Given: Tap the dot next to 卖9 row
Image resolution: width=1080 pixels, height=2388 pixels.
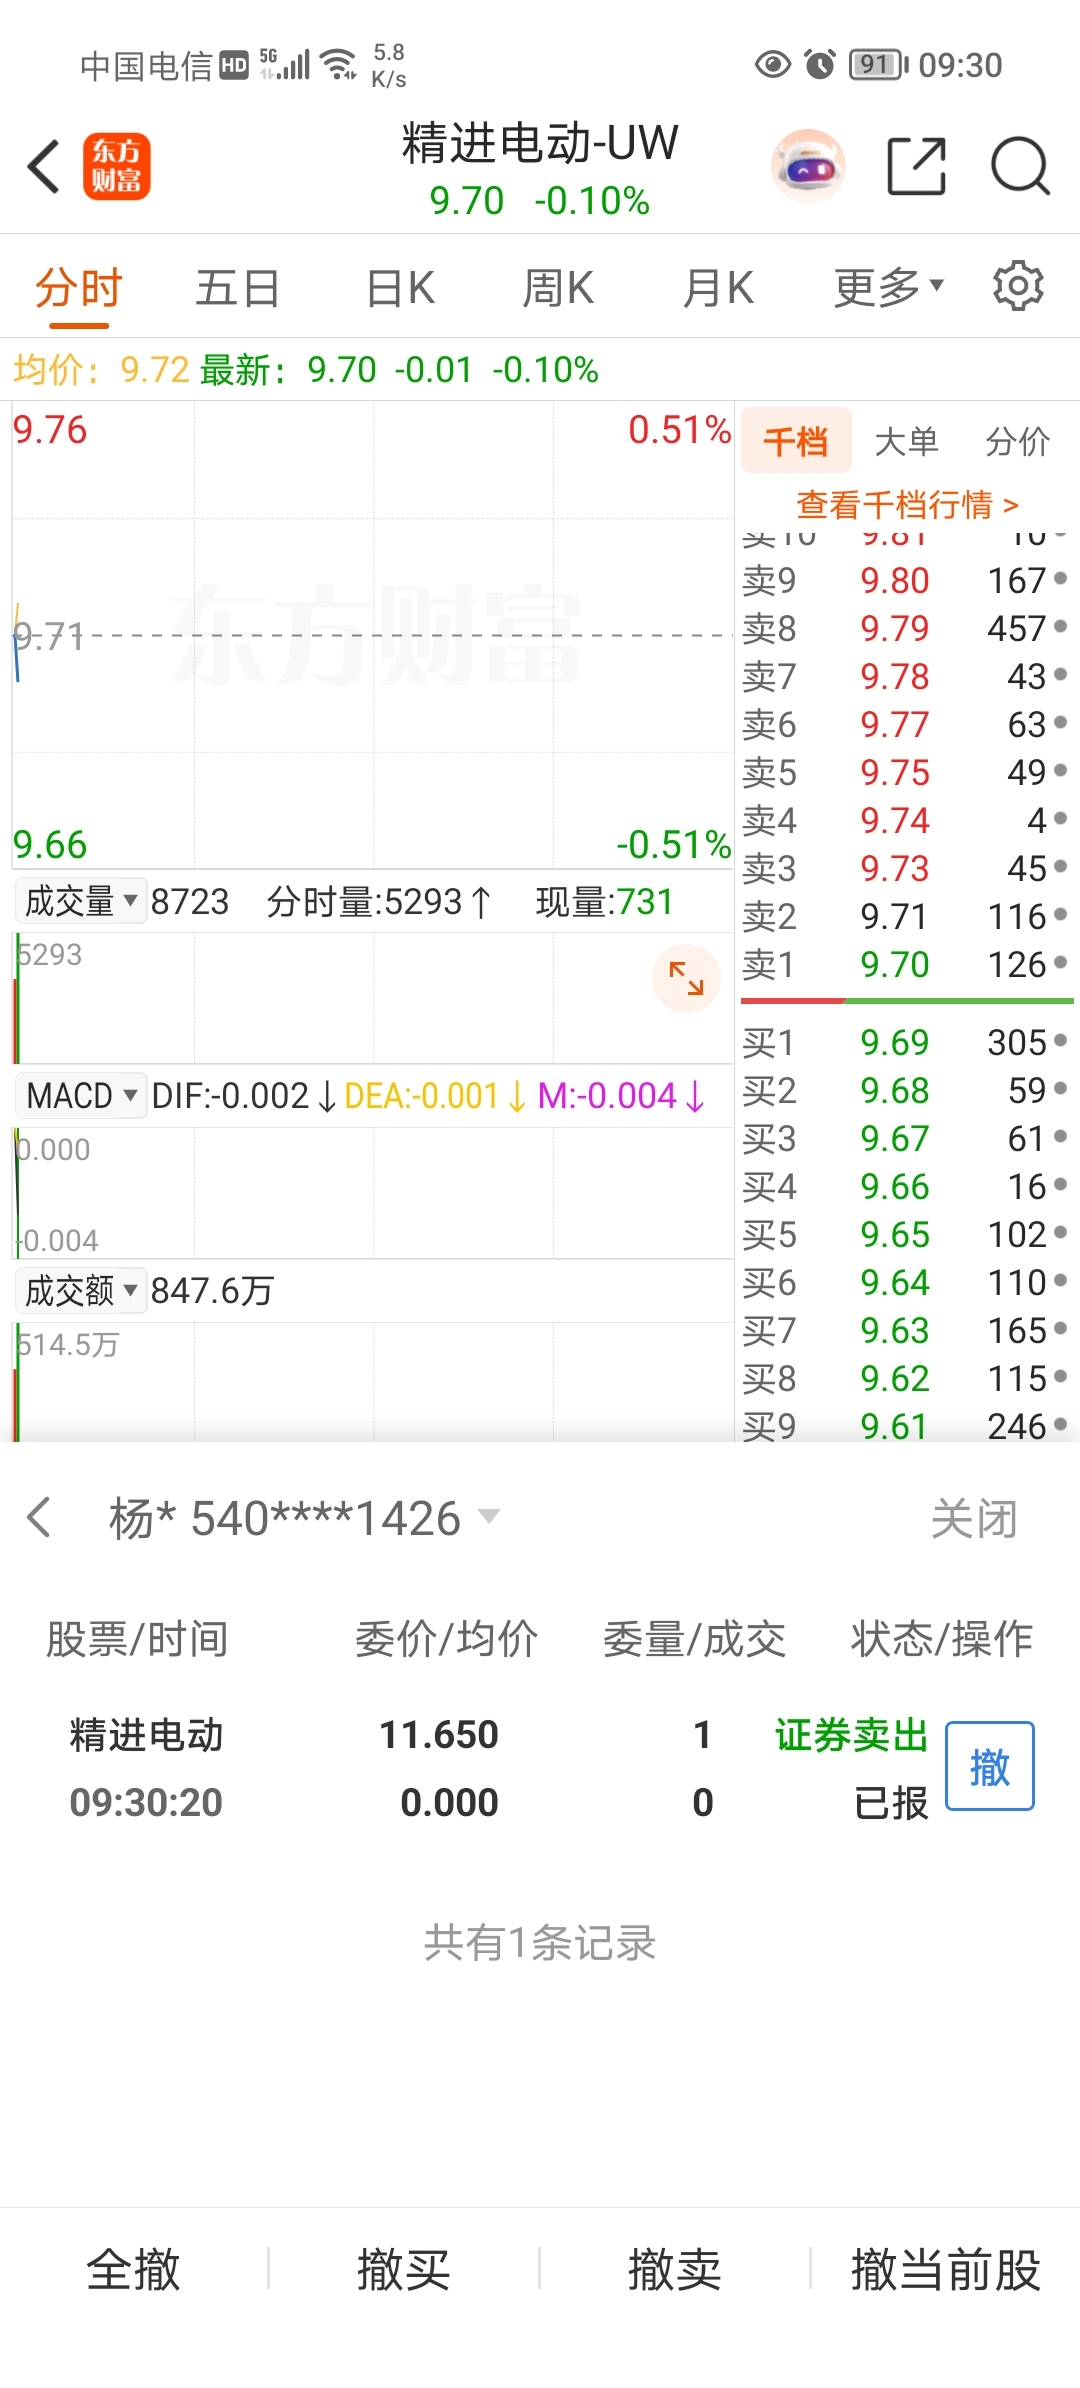Looking at the screenshot, I should click(1061, 578).
